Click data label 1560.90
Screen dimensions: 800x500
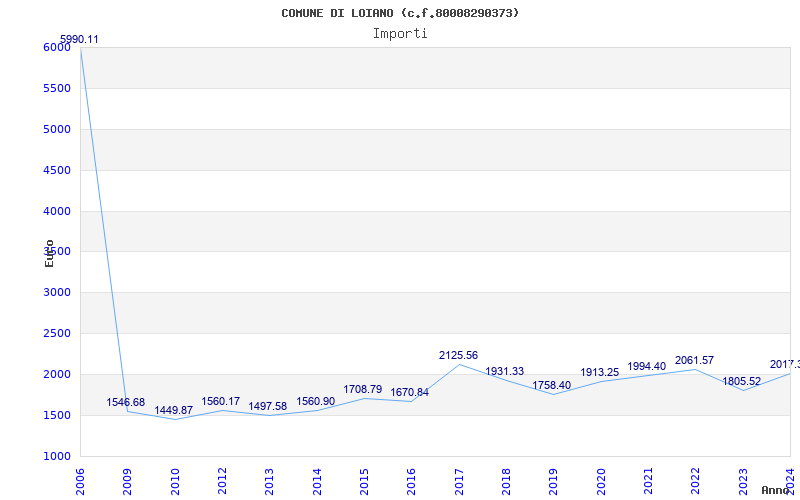[316, 402]
